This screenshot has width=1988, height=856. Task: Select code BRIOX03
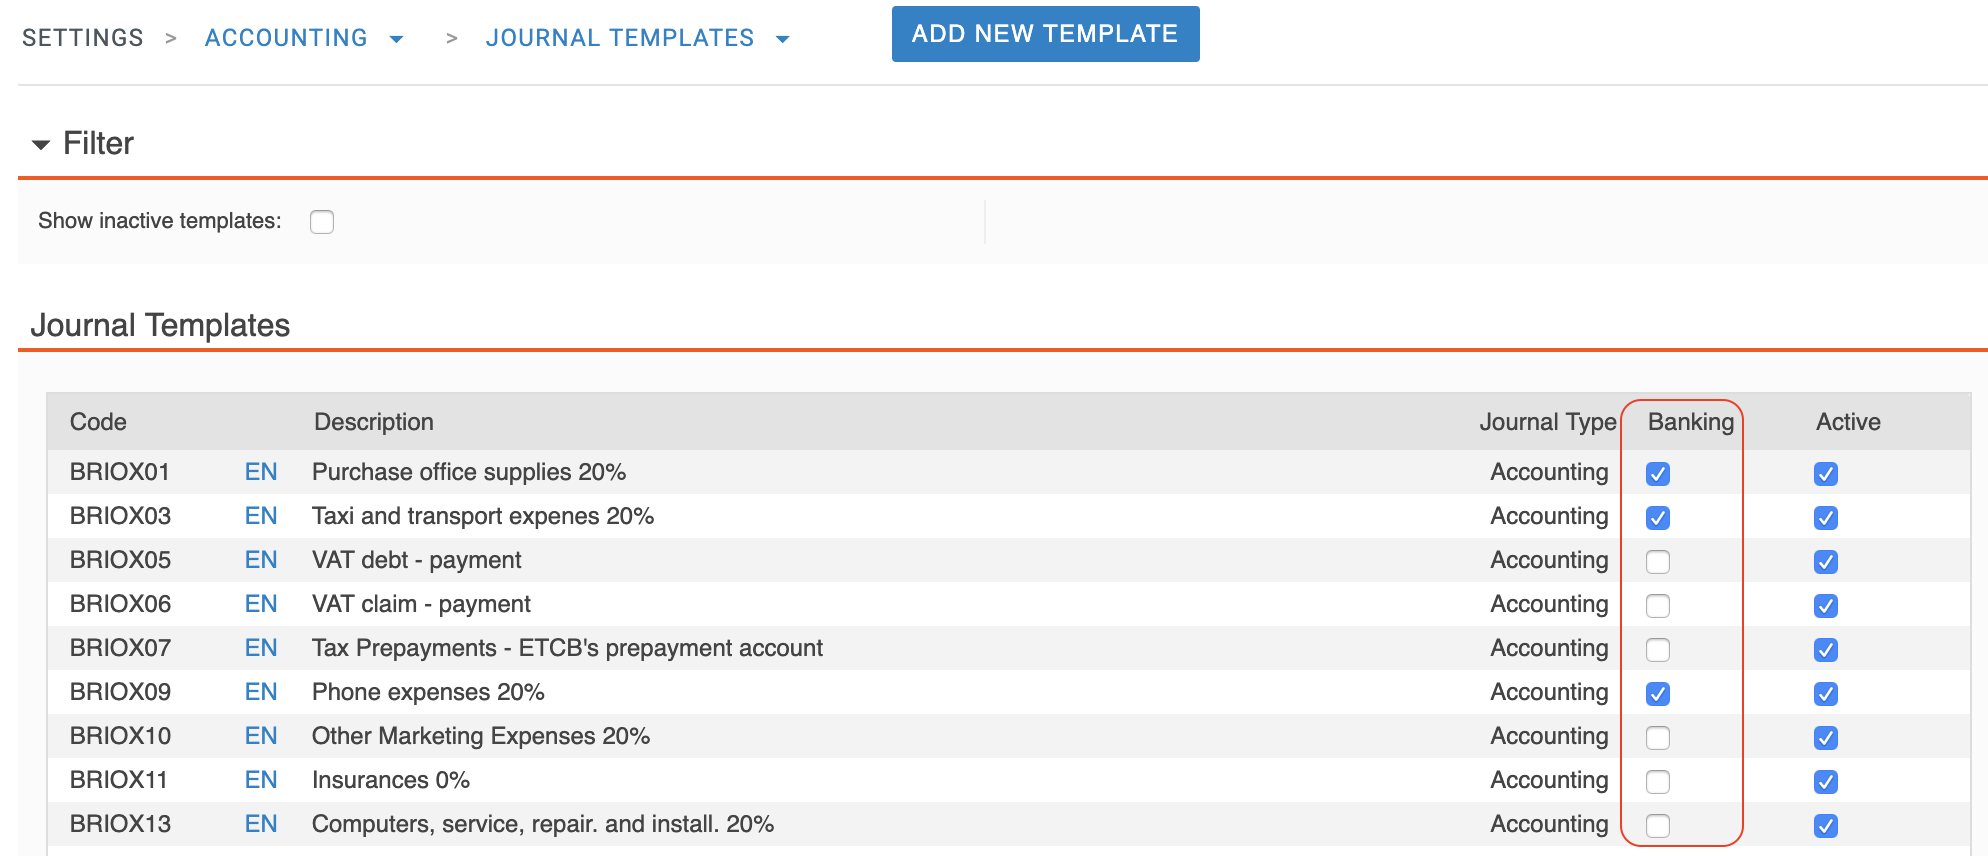(x=120, y=516)
